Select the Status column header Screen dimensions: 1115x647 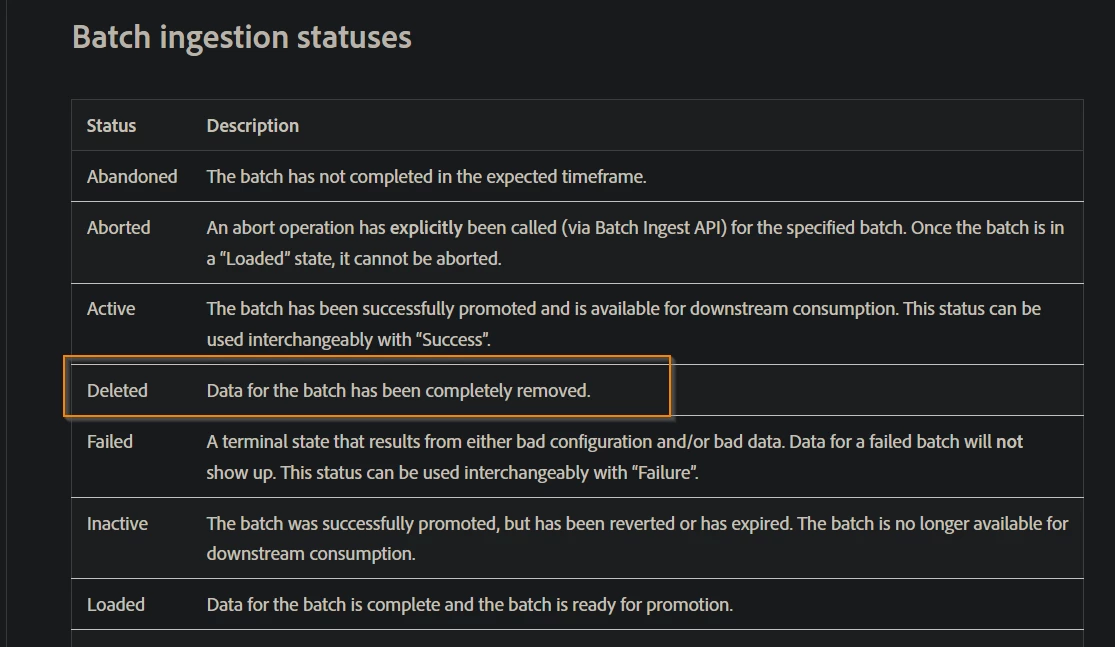[x=111, y=126]
